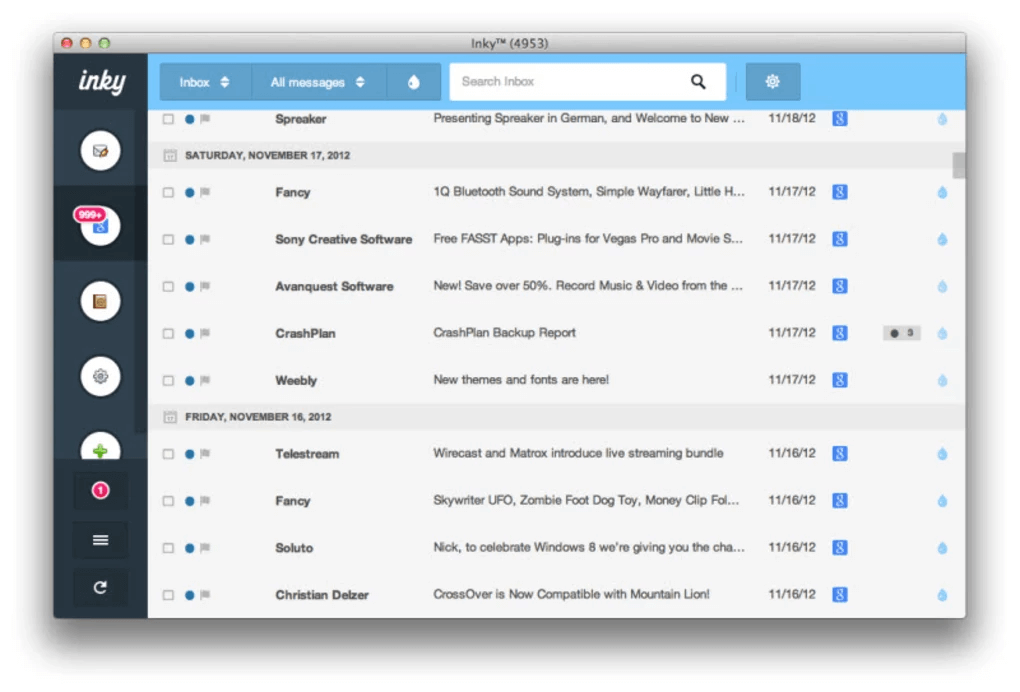Image resolution: width=1020 pixels, height=692 pixels.
Task: Open the contacts address book icon
Action: pyautogui.click(x=100, y=301)
